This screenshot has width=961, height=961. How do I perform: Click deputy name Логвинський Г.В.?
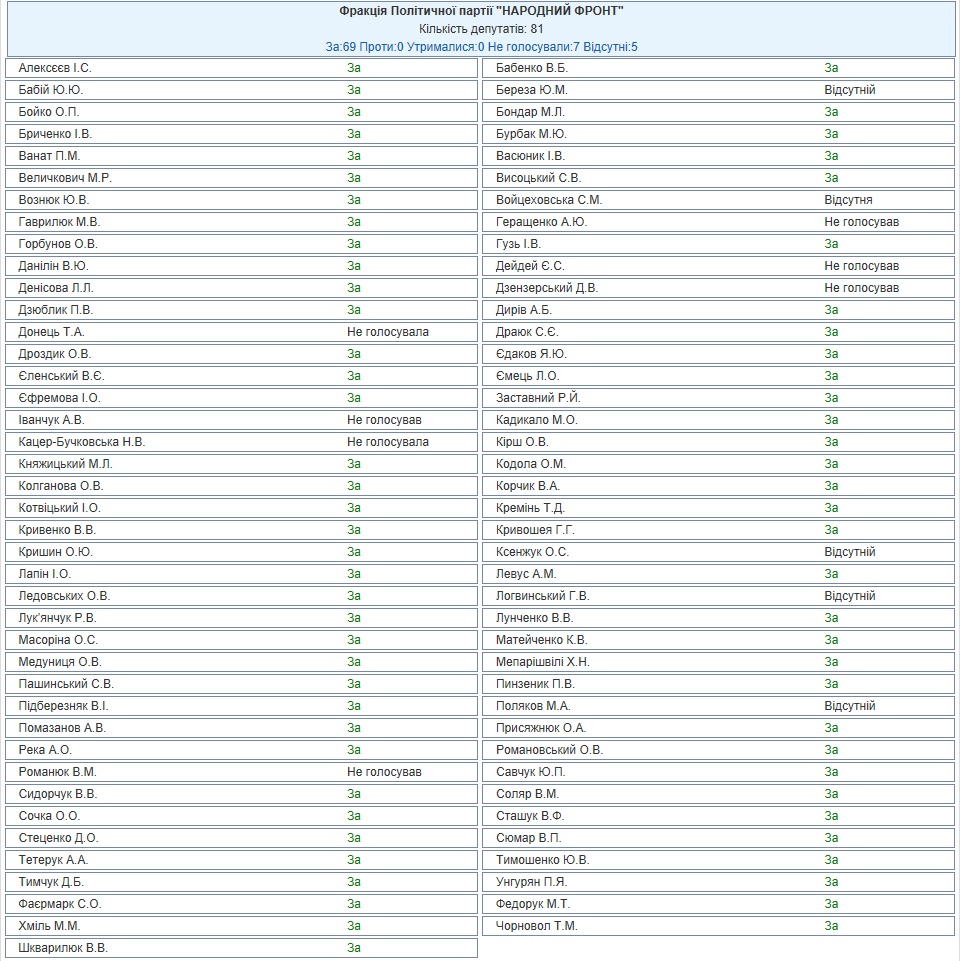click(542, 596)
